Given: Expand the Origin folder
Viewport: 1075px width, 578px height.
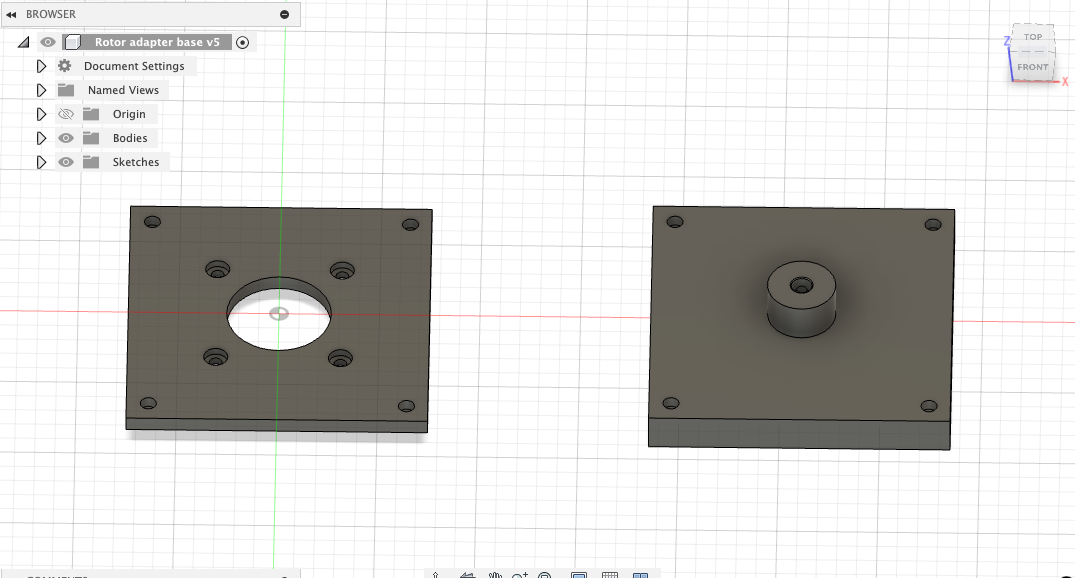Looking at the screenshot, I should pos(41,114).
